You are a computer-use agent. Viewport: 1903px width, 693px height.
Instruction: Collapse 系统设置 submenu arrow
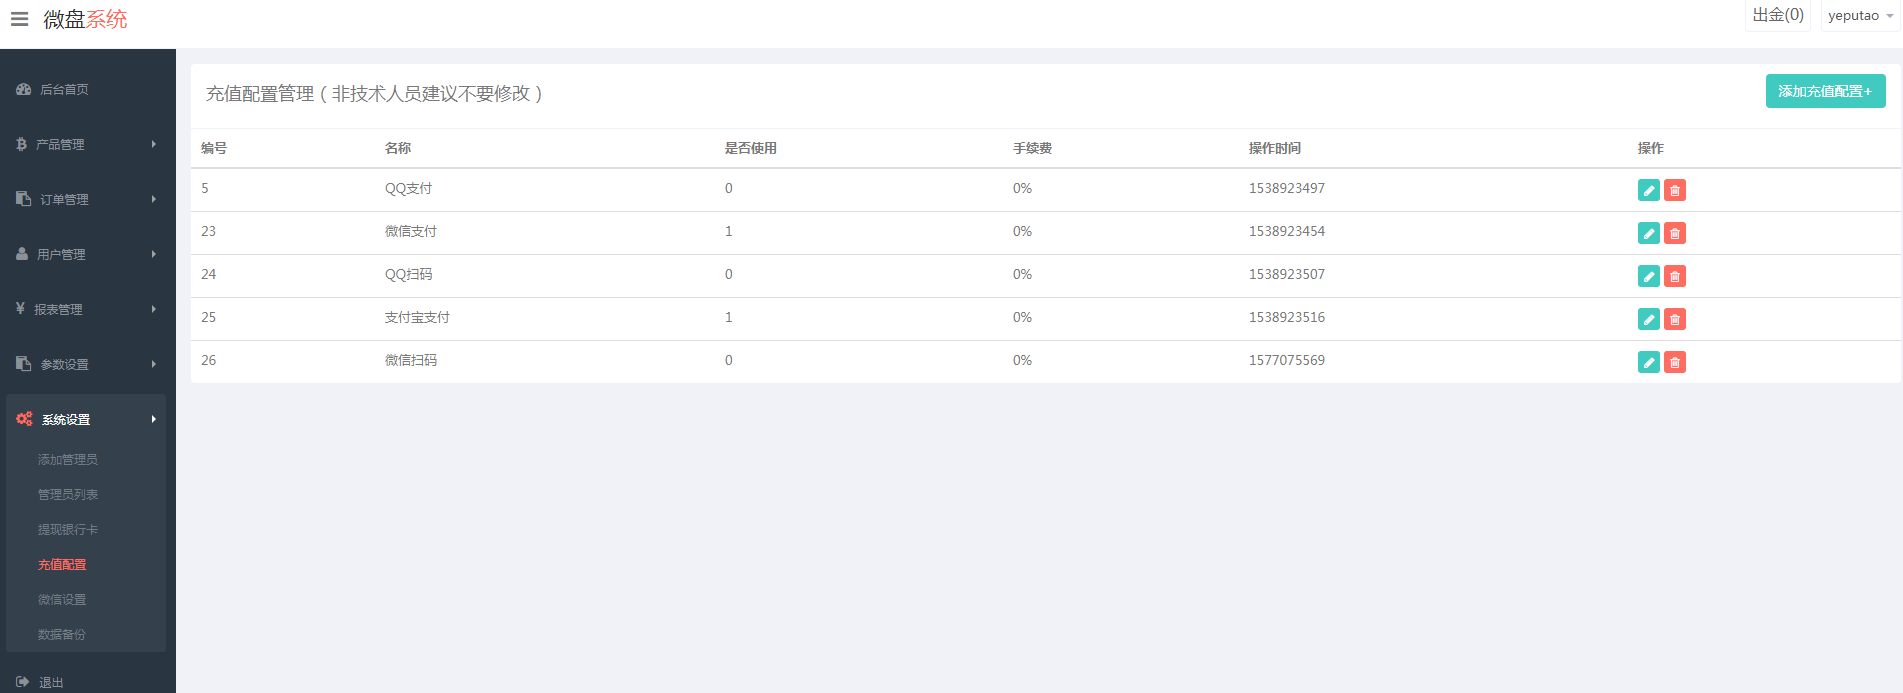click(154, 419)
